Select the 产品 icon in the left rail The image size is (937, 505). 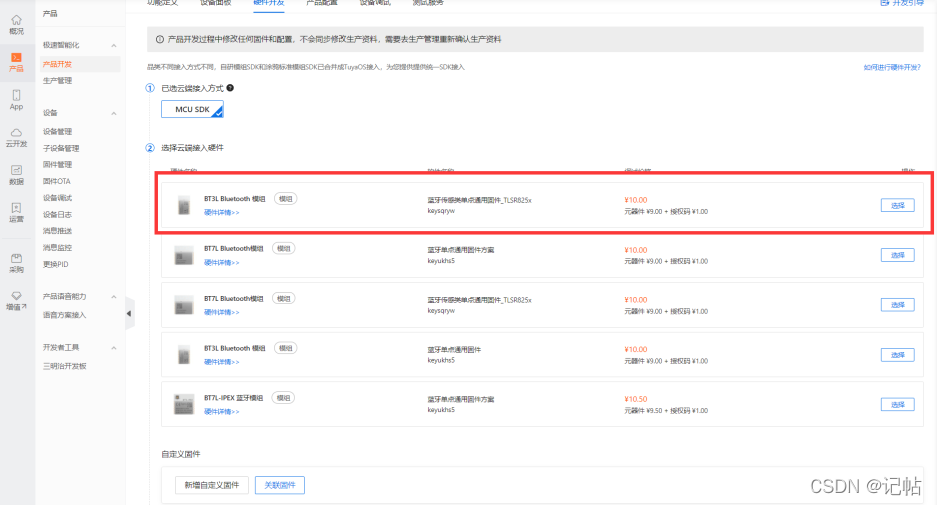[16, 57]
